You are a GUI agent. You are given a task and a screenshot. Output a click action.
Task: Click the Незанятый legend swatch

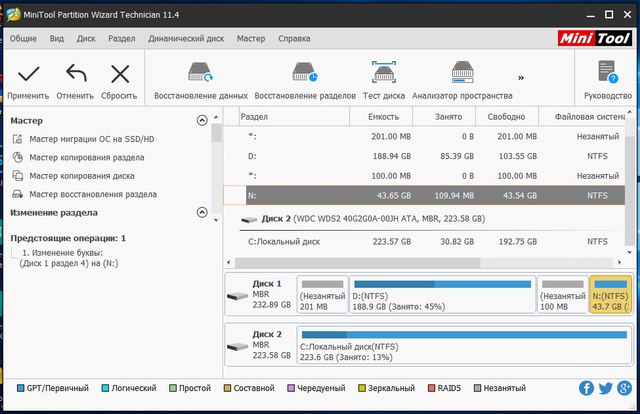tap(477, 388)
